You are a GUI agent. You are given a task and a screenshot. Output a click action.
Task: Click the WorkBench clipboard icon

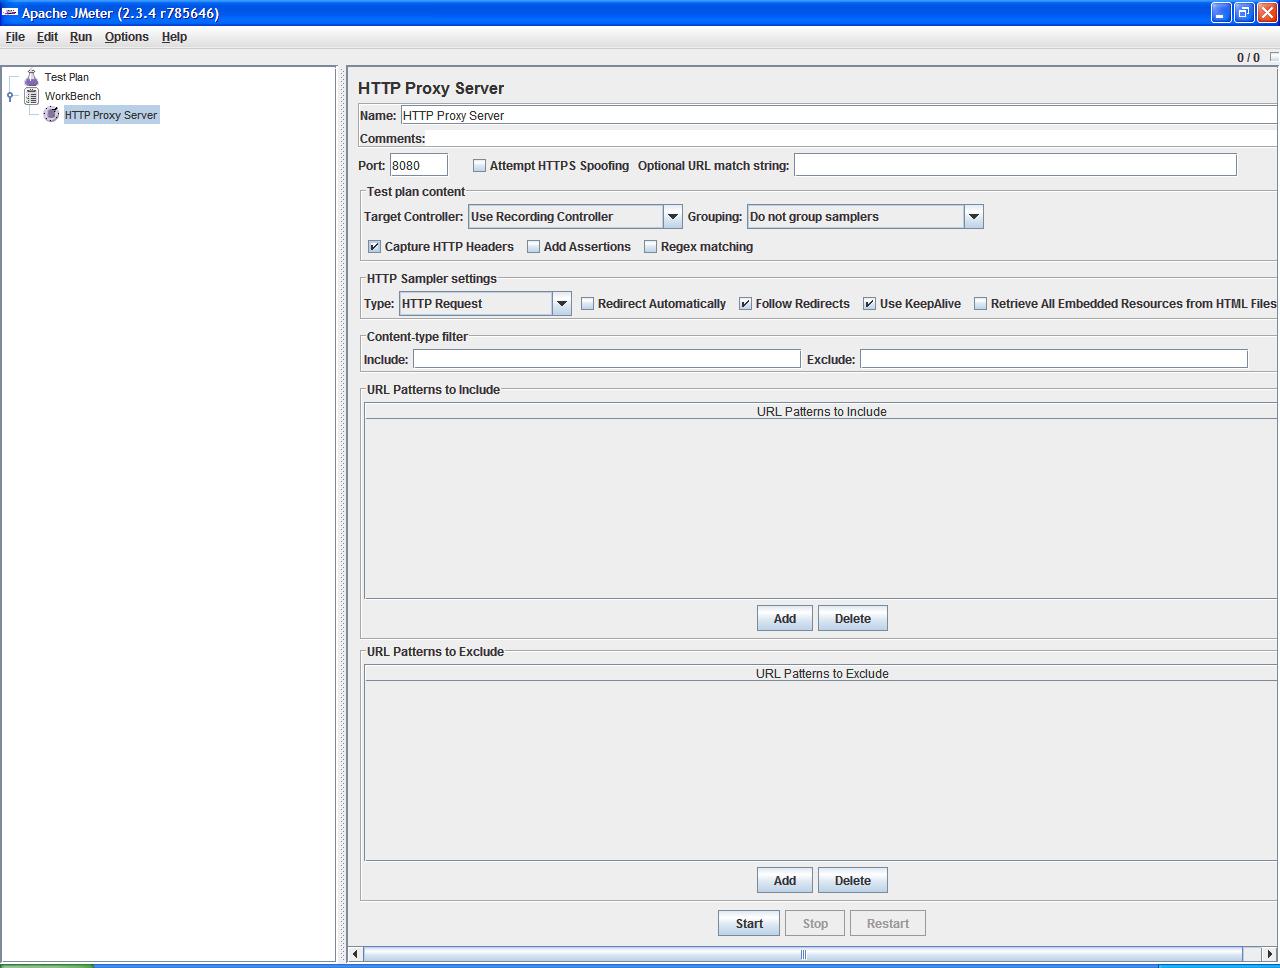[x=31, y=96]
